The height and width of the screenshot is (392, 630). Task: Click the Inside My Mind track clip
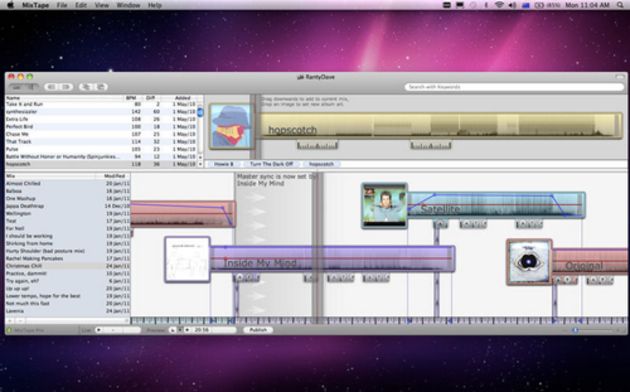pyautogui.click(x=333, y=259)
